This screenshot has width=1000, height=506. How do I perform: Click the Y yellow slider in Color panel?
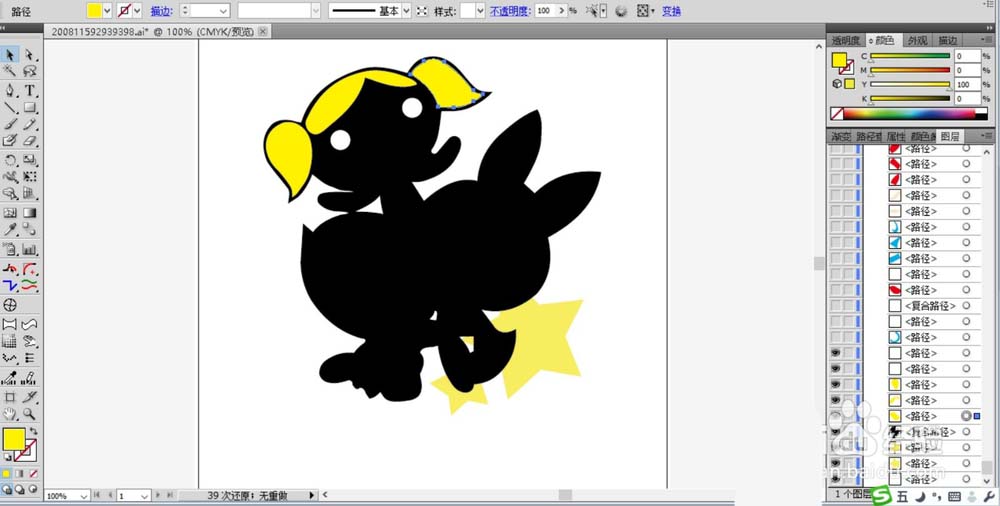(x=910, y=84)
